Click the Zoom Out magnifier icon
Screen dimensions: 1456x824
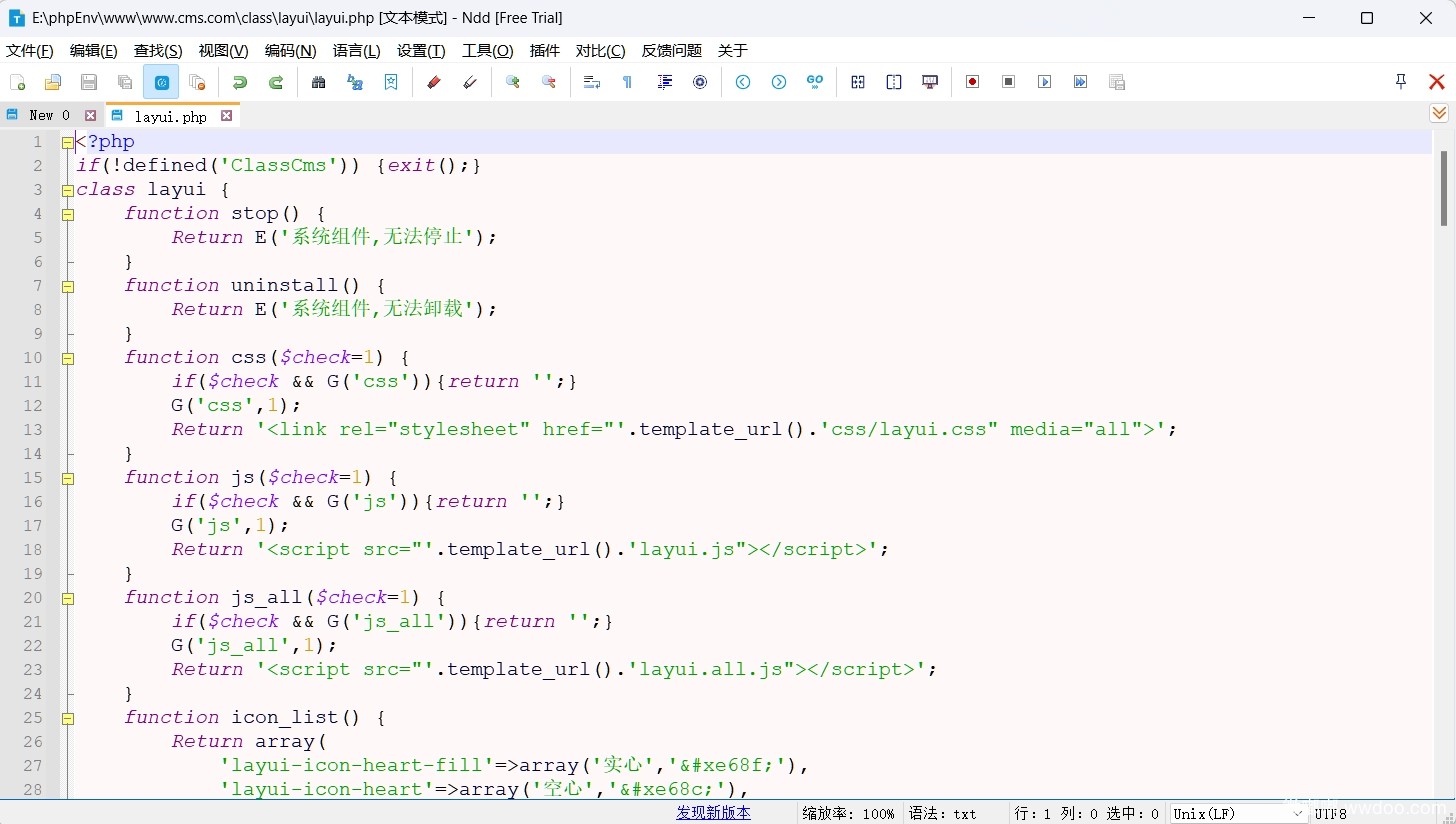pyautogui.click(x=549, y=82)
